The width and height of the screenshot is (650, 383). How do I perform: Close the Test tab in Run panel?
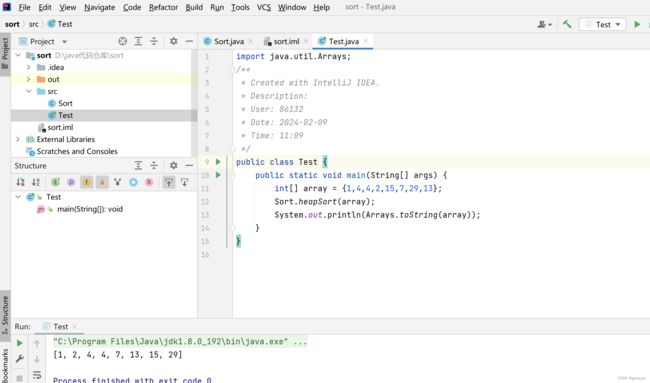click(x=75, y=327)
